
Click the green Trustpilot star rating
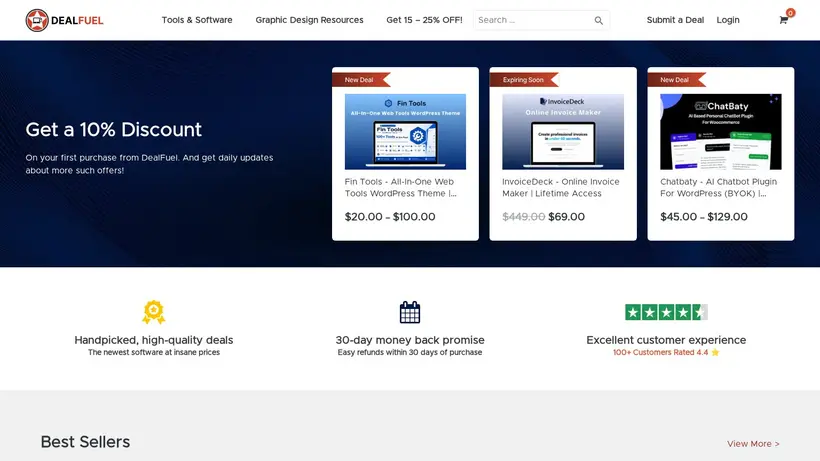[x=666, y=312]
